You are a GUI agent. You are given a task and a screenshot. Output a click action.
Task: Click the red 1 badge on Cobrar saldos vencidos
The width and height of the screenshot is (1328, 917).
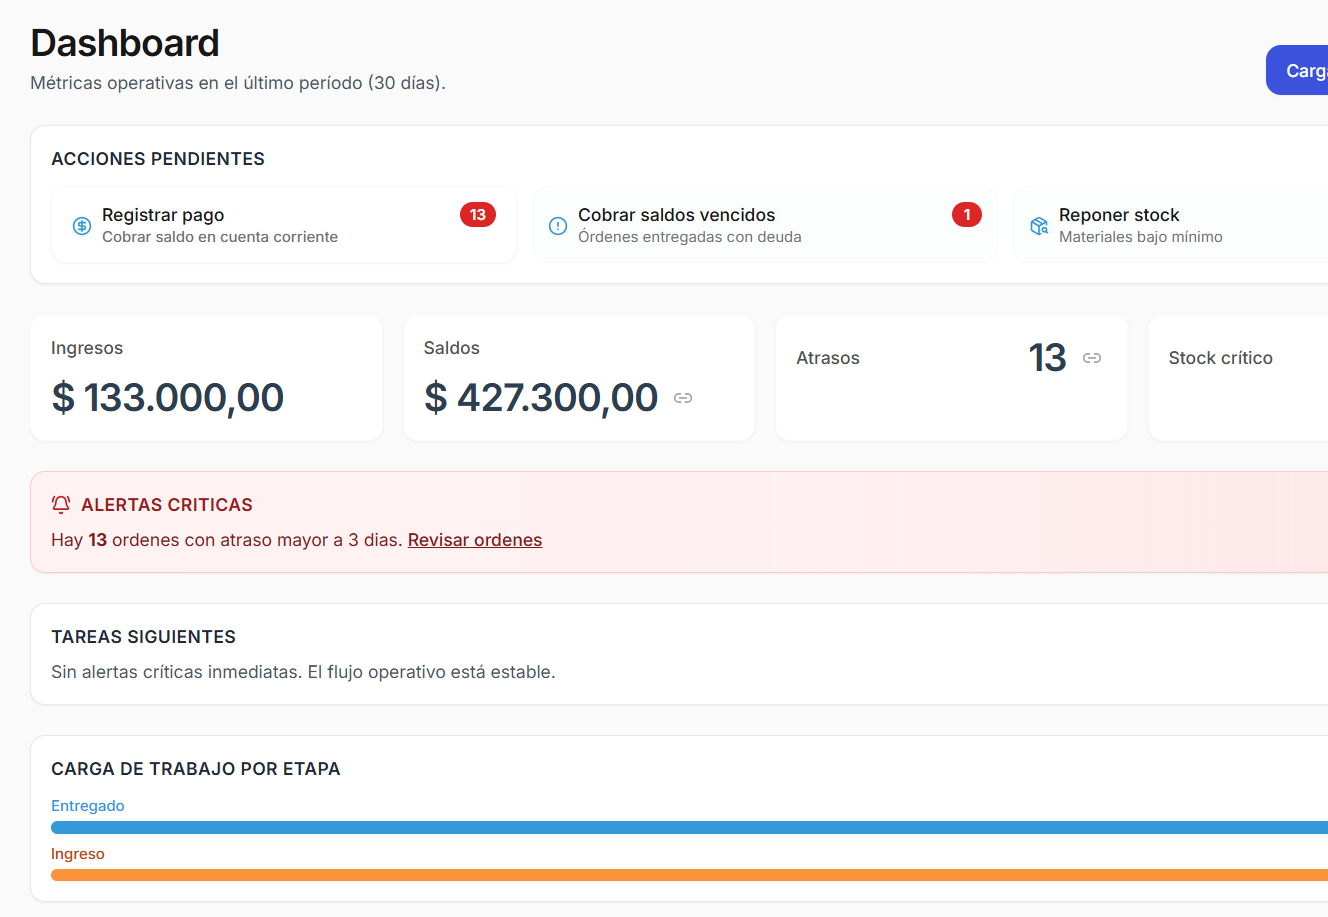click(x=967, y=215)
